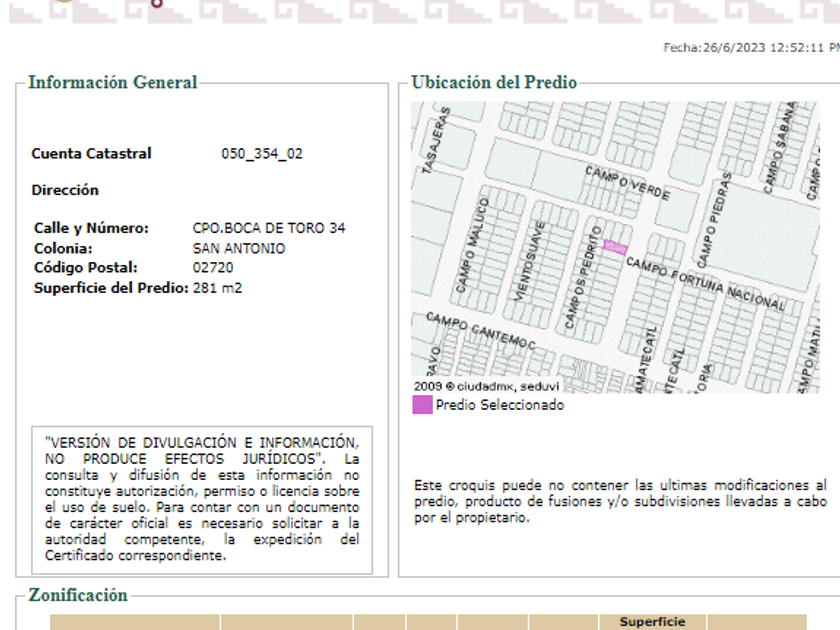Click the Campo Maluco street label on the map
The image size is (840, 630).
472,245
